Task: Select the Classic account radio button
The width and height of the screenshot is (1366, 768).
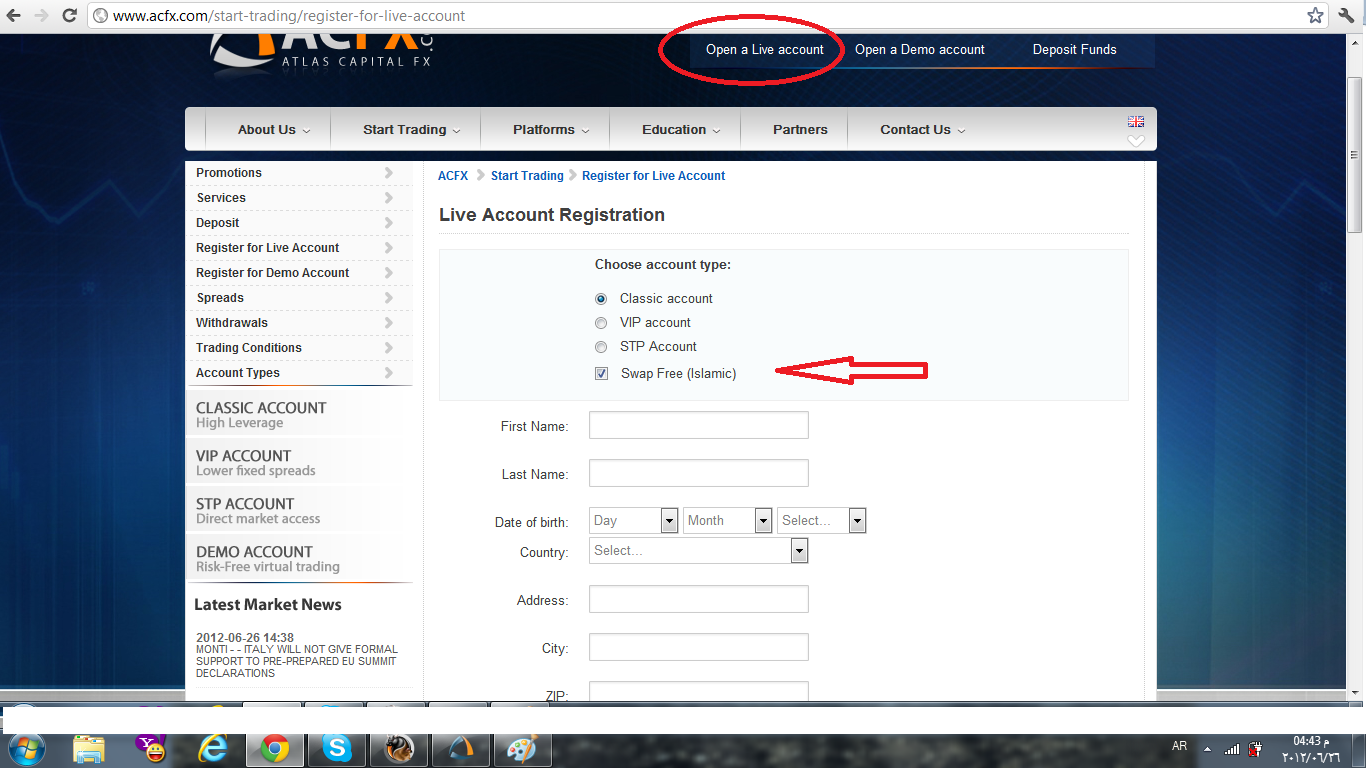Action: tap(601, 299)
